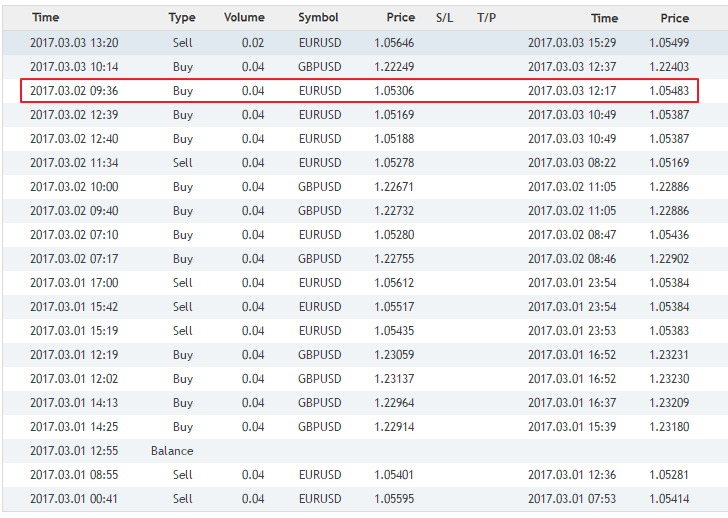The height and width of the screenshot is (518, 728).
Task: Click open price 1.05595
Action: tap(394, 499)
